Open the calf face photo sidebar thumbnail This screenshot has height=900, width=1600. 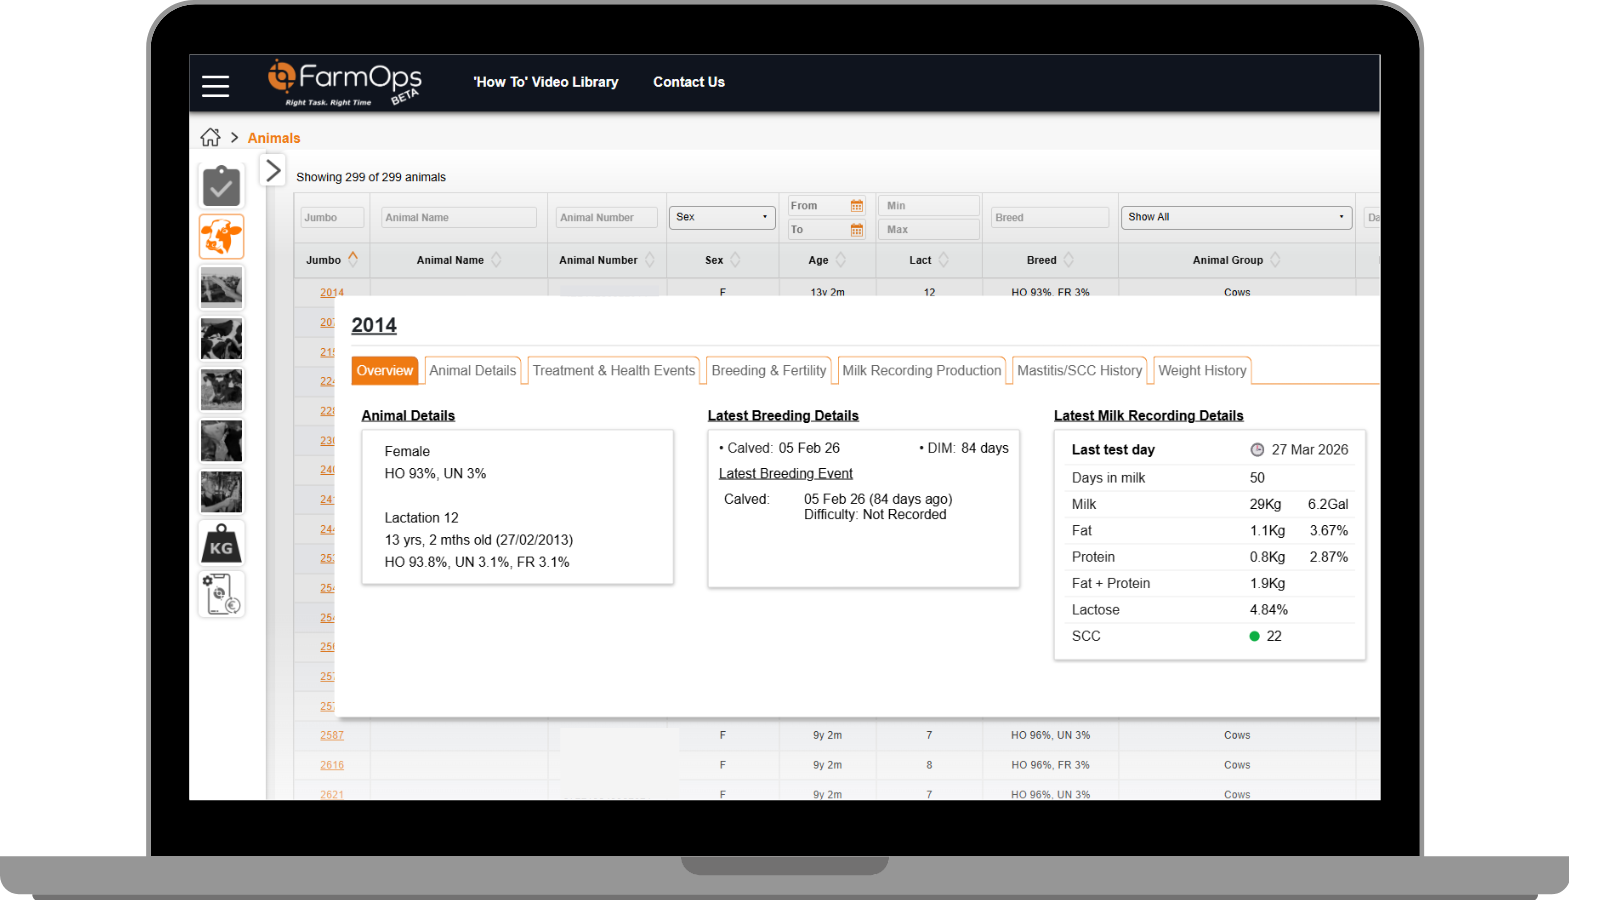(221, 390)
